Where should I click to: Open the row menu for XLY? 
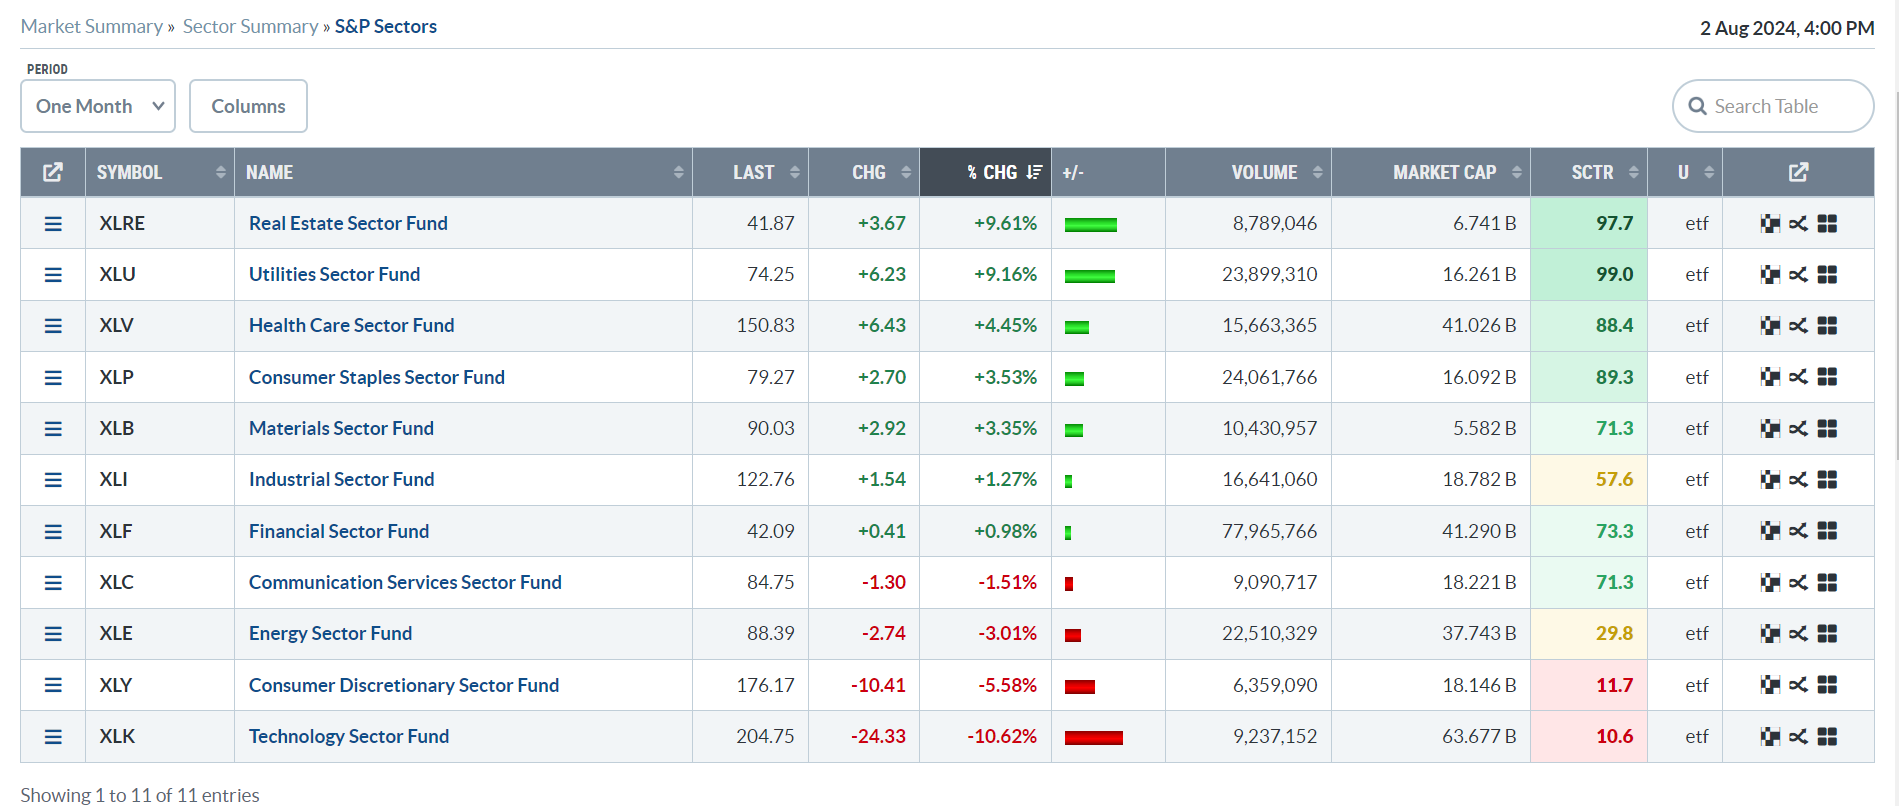coord(53,685)
